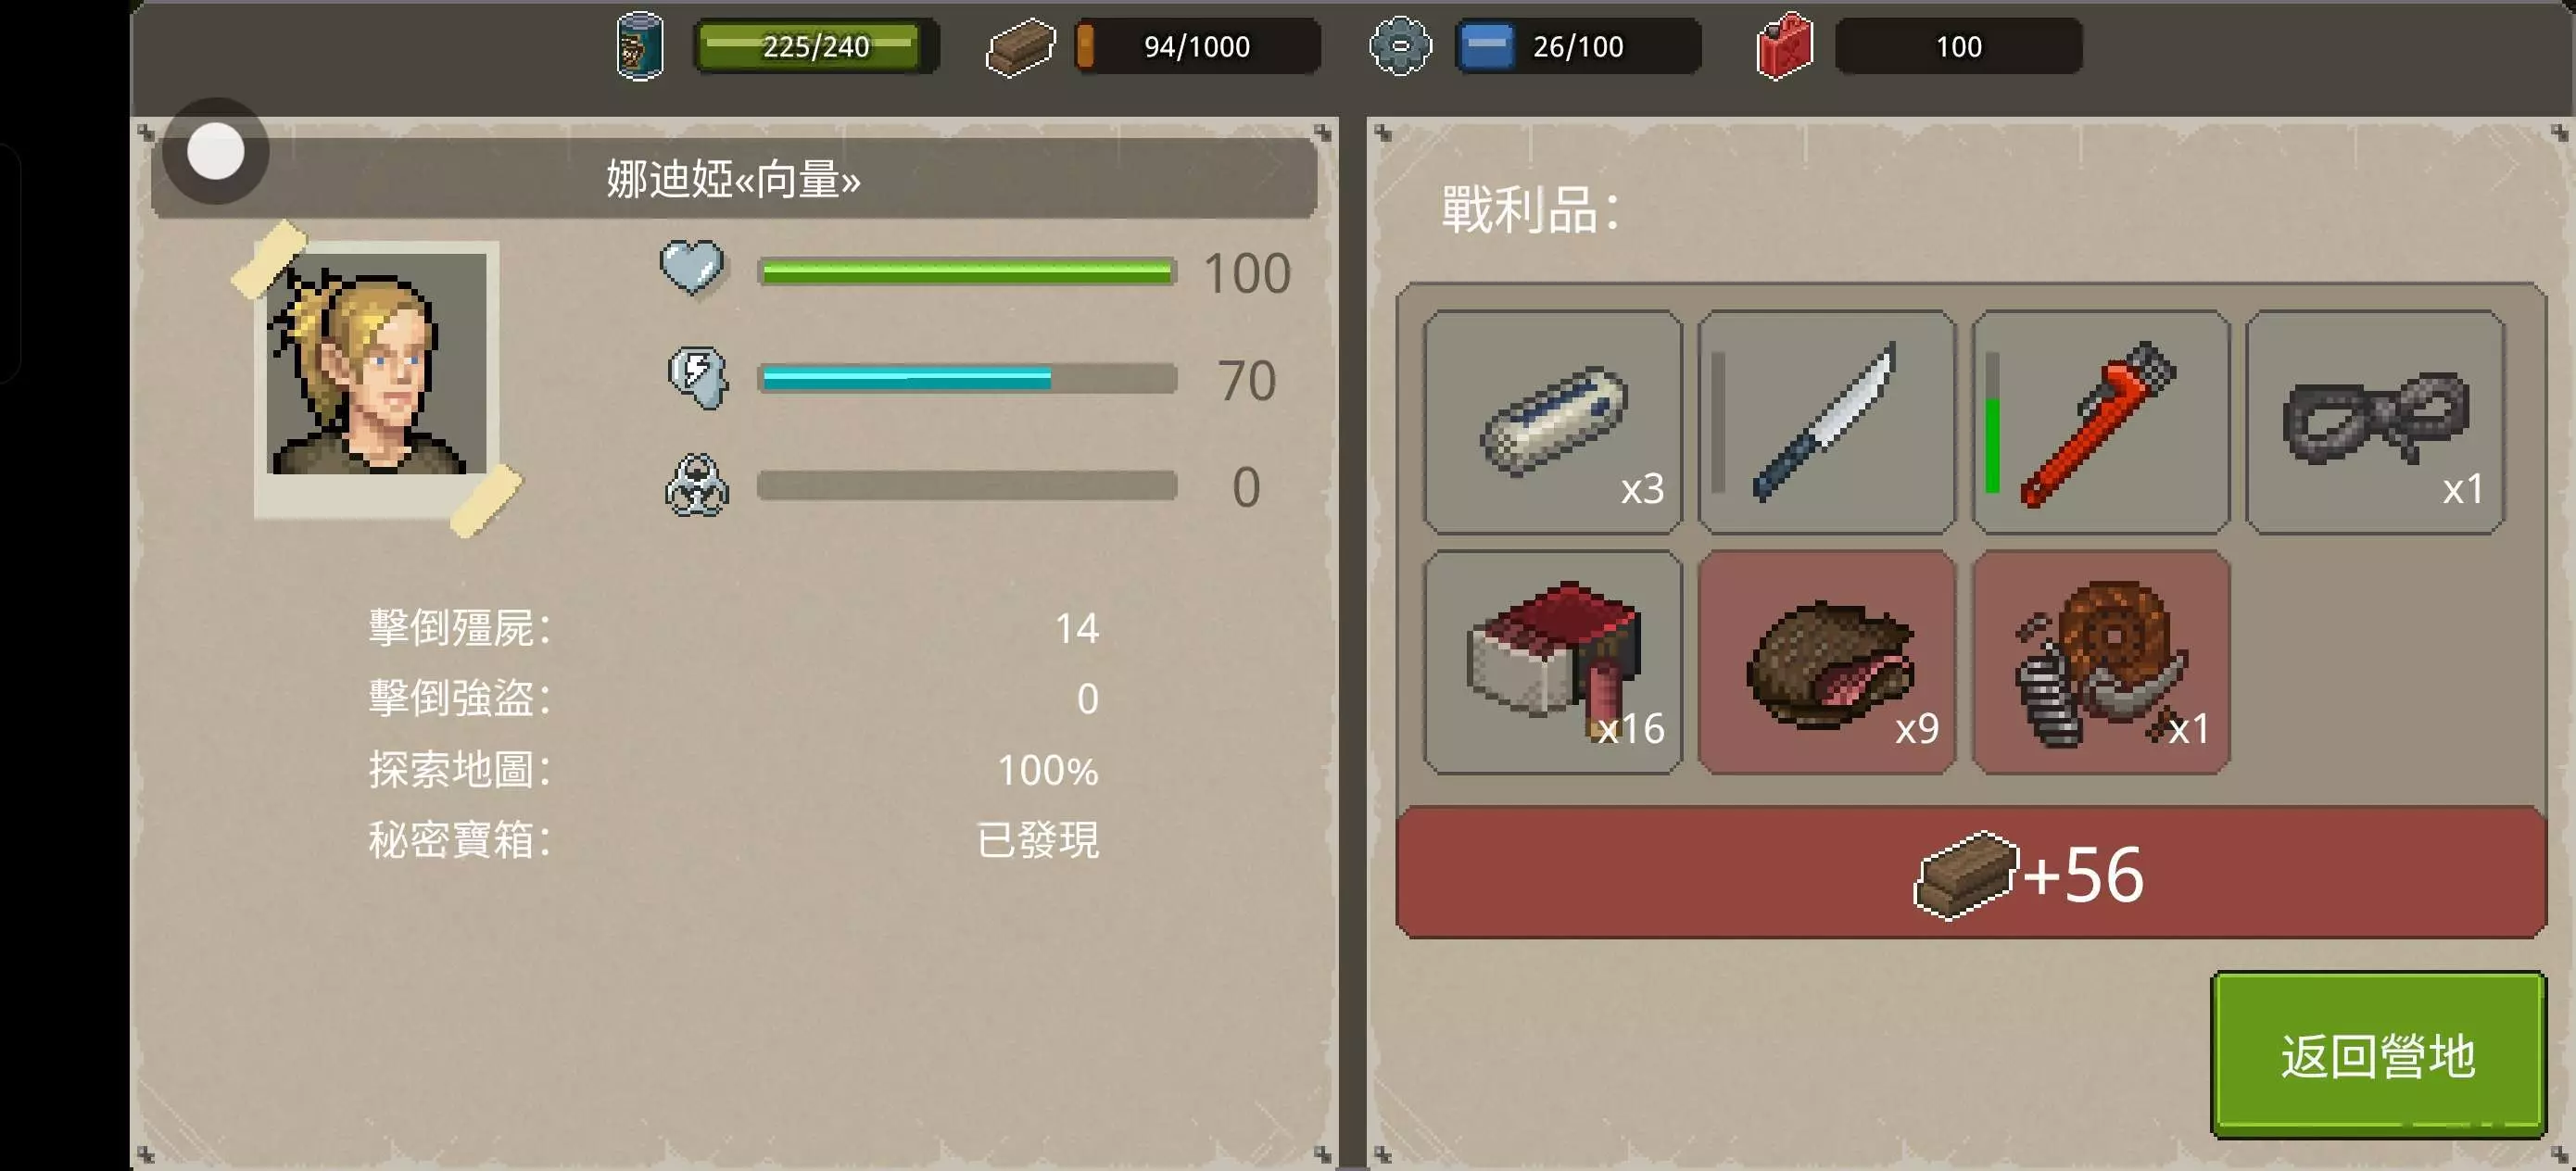Image resolution: width=2576 pixels, height=1171 pixels.
Task: Select the gears and springs item
Action: 2101,662
